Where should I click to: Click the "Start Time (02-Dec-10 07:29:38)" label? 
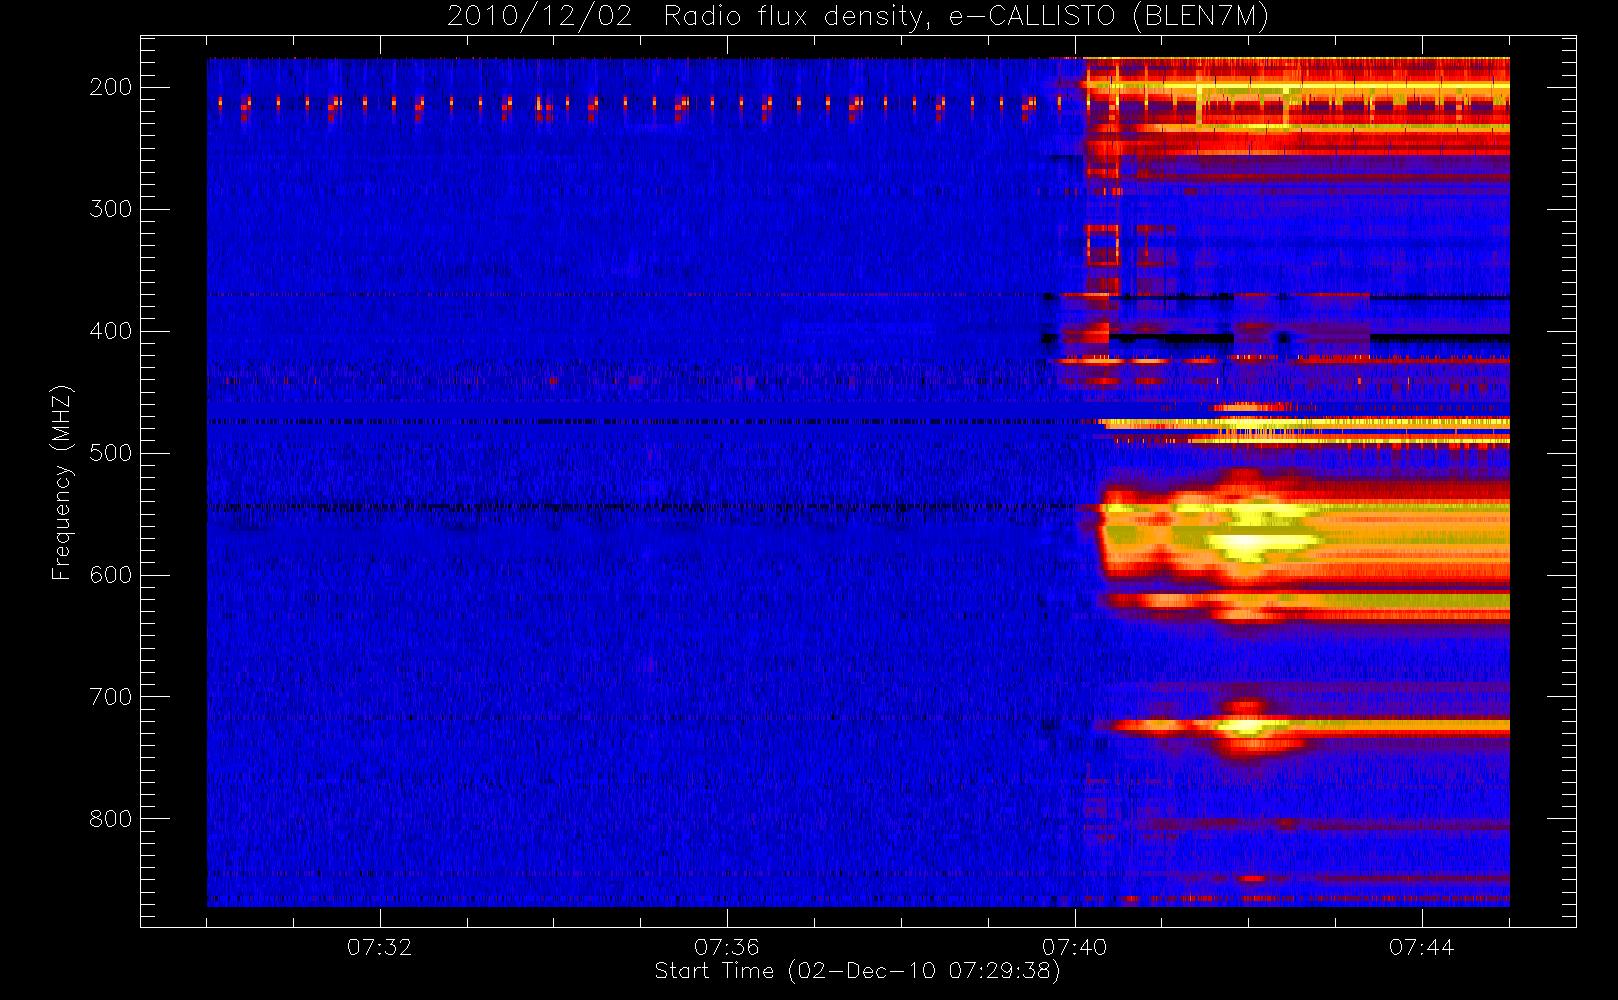coord(857,971)
